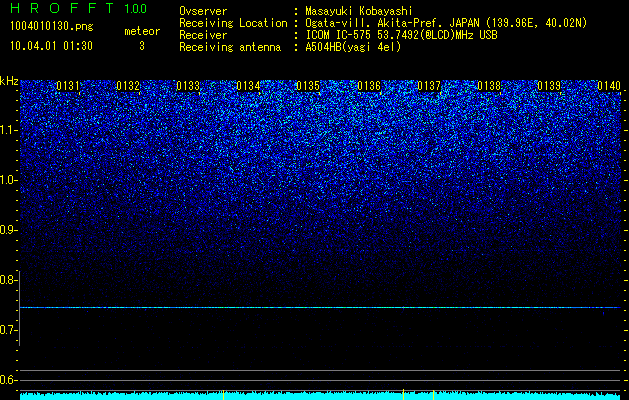
Task: Click the 0.7 frequency axis label
Action: [7, 330]
